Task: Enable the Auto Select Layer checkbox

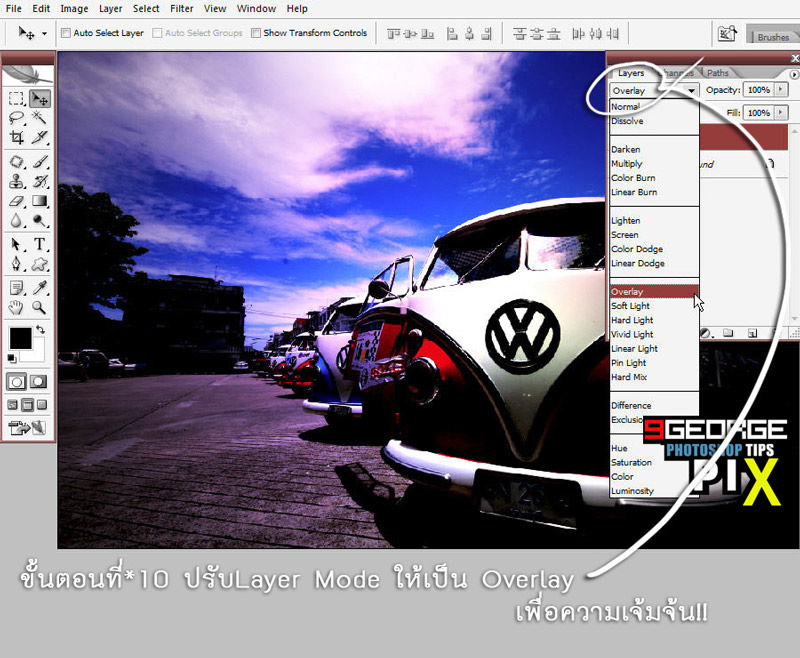Action: [x=66, y=33]
